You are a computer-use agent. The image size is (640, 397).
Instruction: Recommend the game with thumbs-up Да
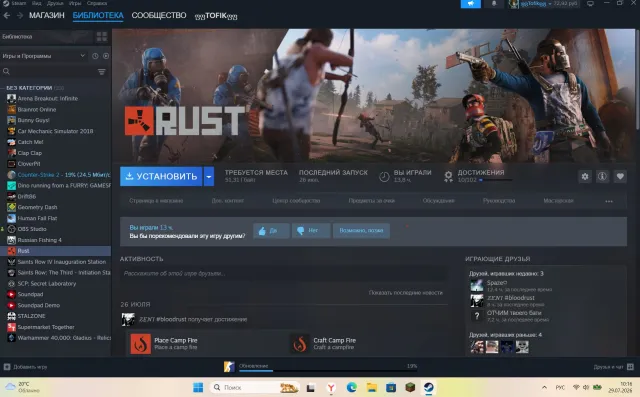[271, 231]
